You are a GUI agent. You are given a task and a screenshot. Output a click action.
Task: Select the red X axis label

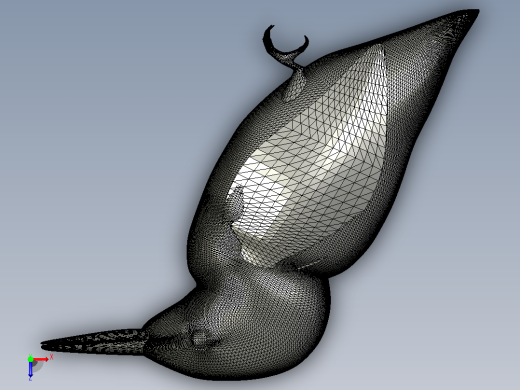point(52,357)
